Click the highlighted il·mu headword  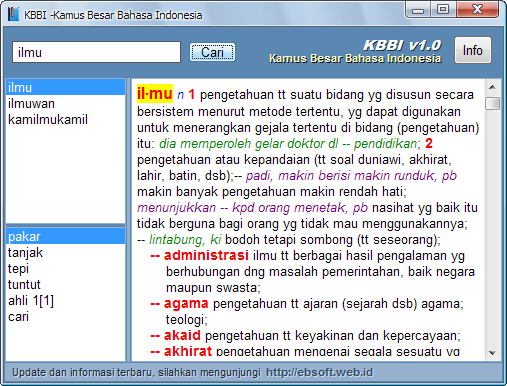point(155,94)
